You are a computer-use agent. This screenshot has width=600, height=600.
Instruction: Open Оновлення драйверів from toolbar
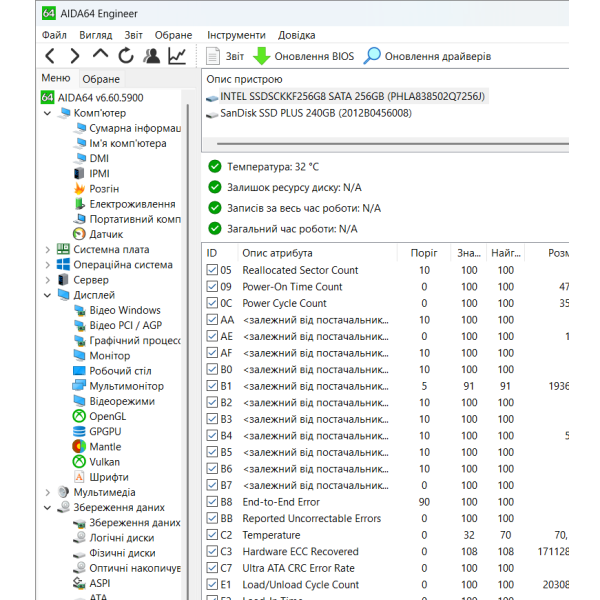coord(427,56)
